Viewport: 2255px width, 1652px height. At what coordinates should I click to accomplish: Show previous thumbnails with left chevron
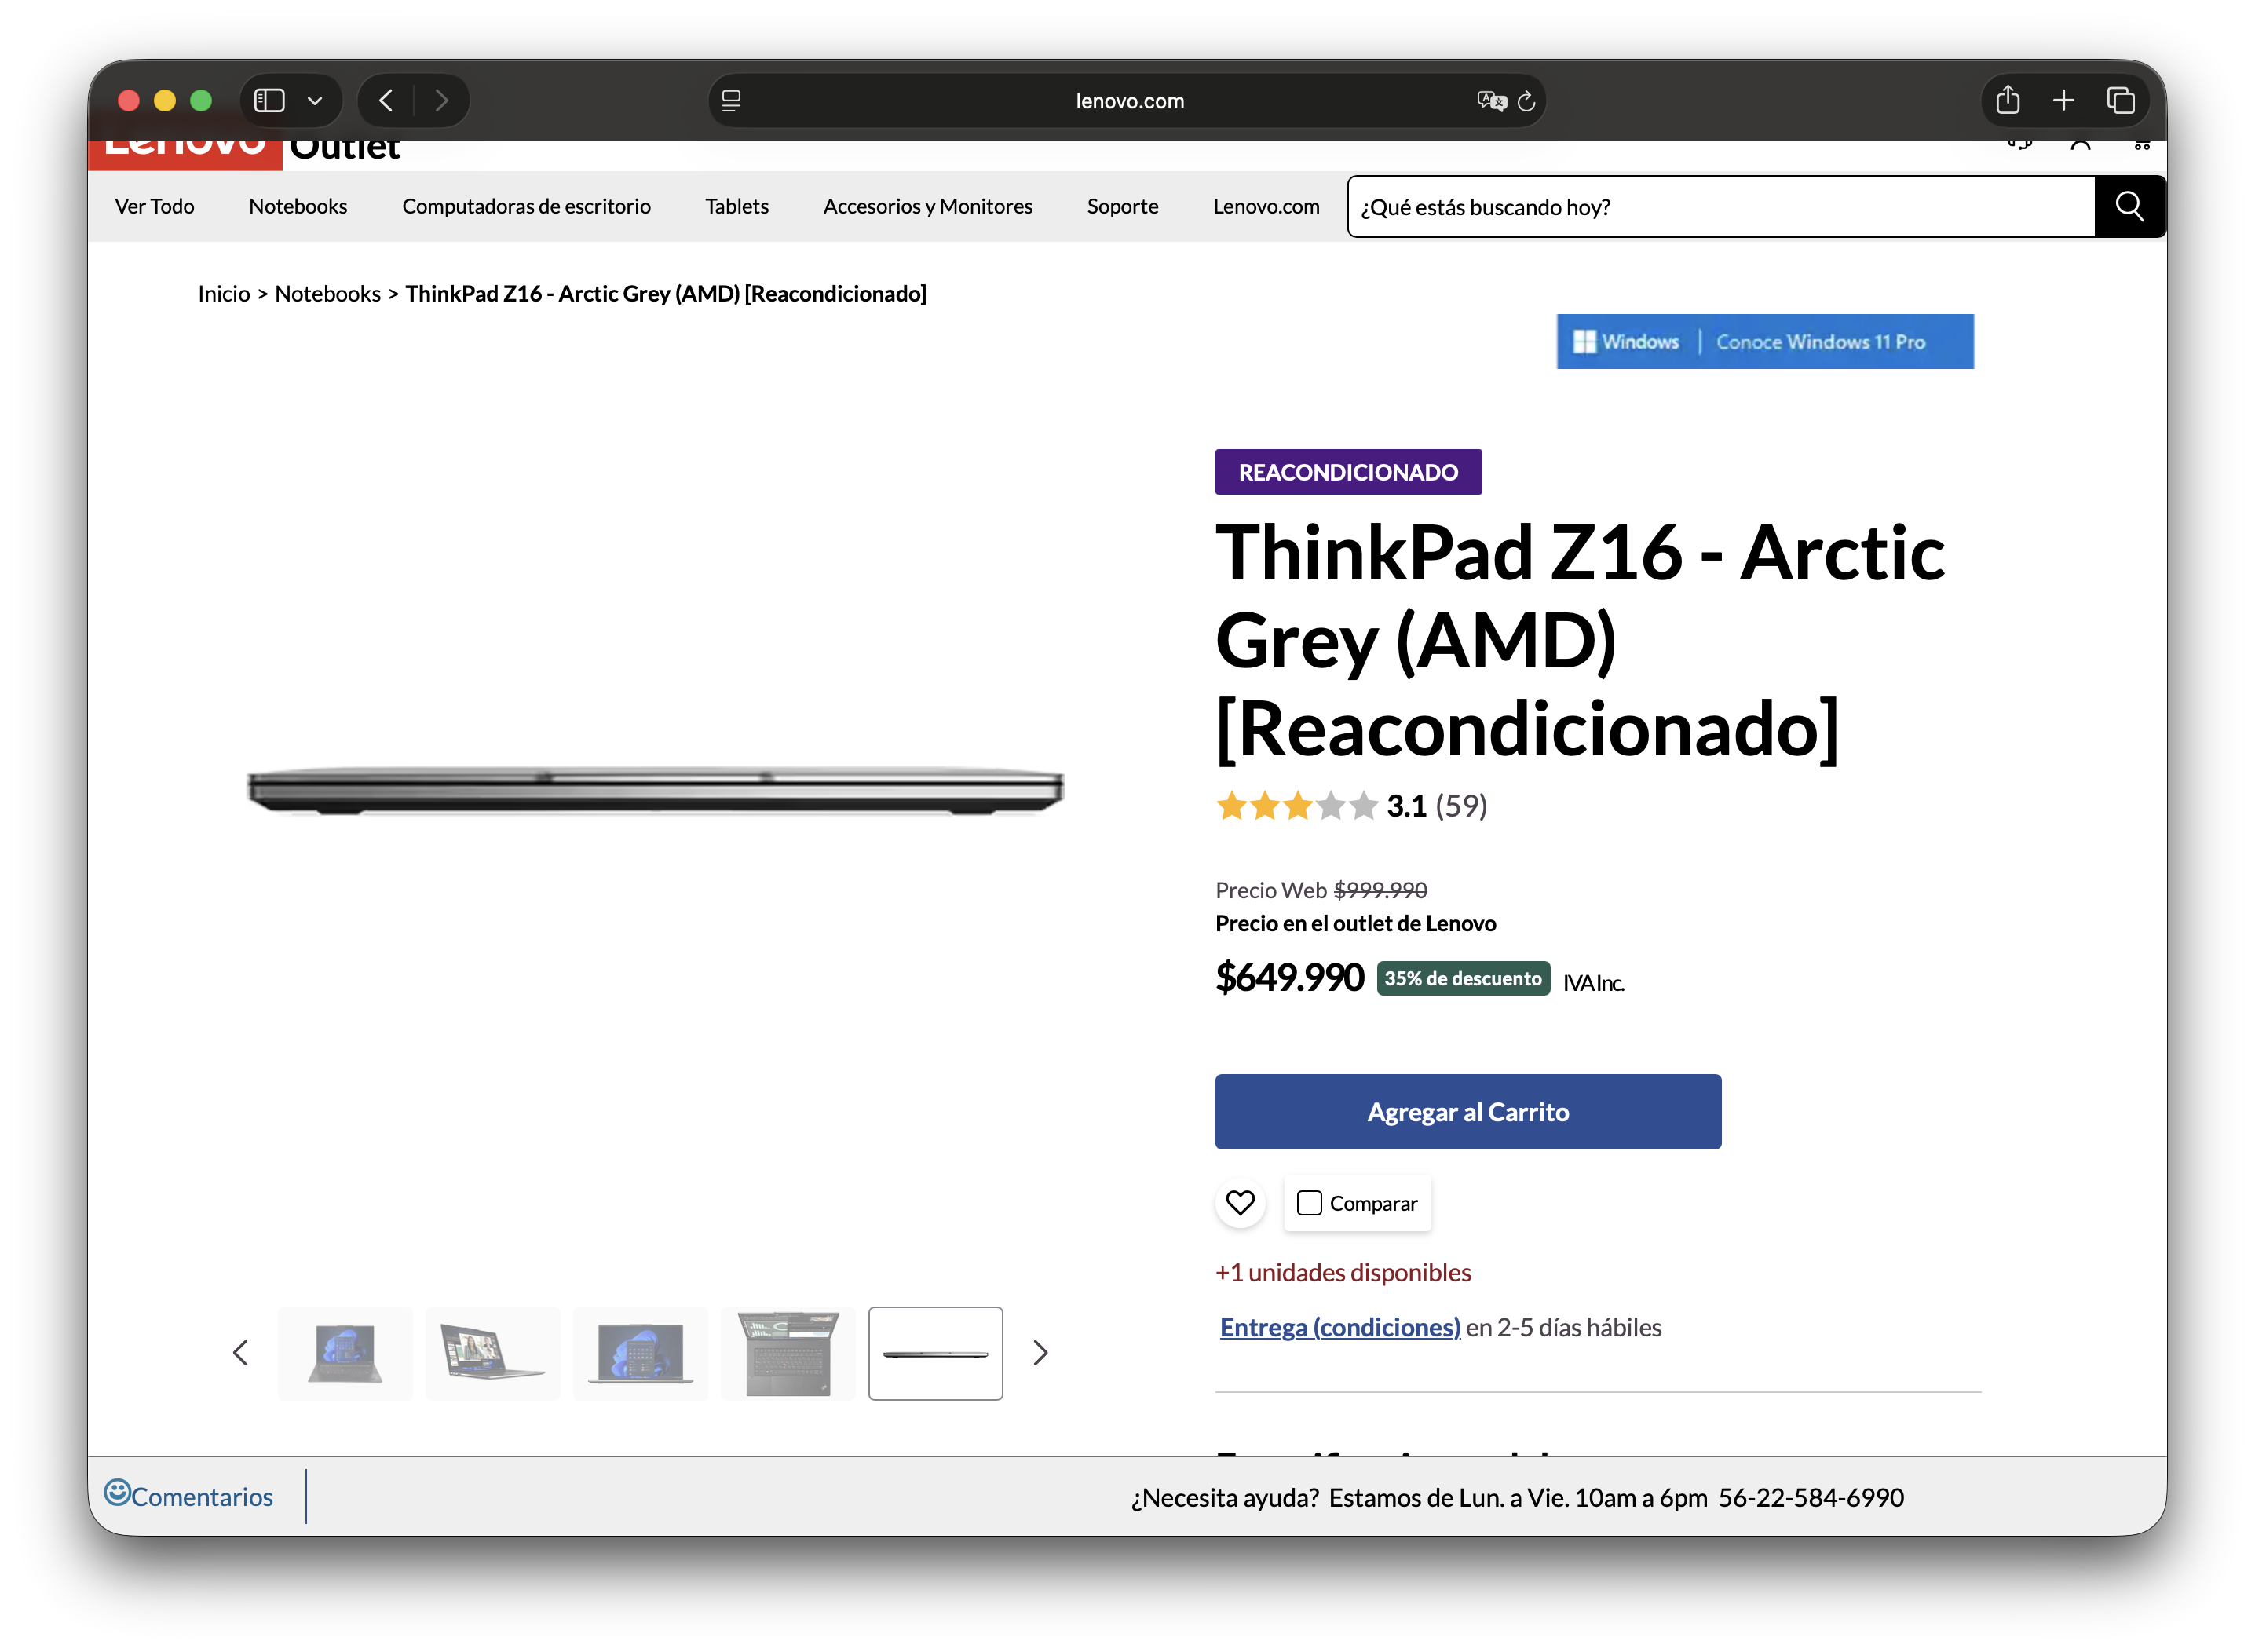coord(240,1353)
